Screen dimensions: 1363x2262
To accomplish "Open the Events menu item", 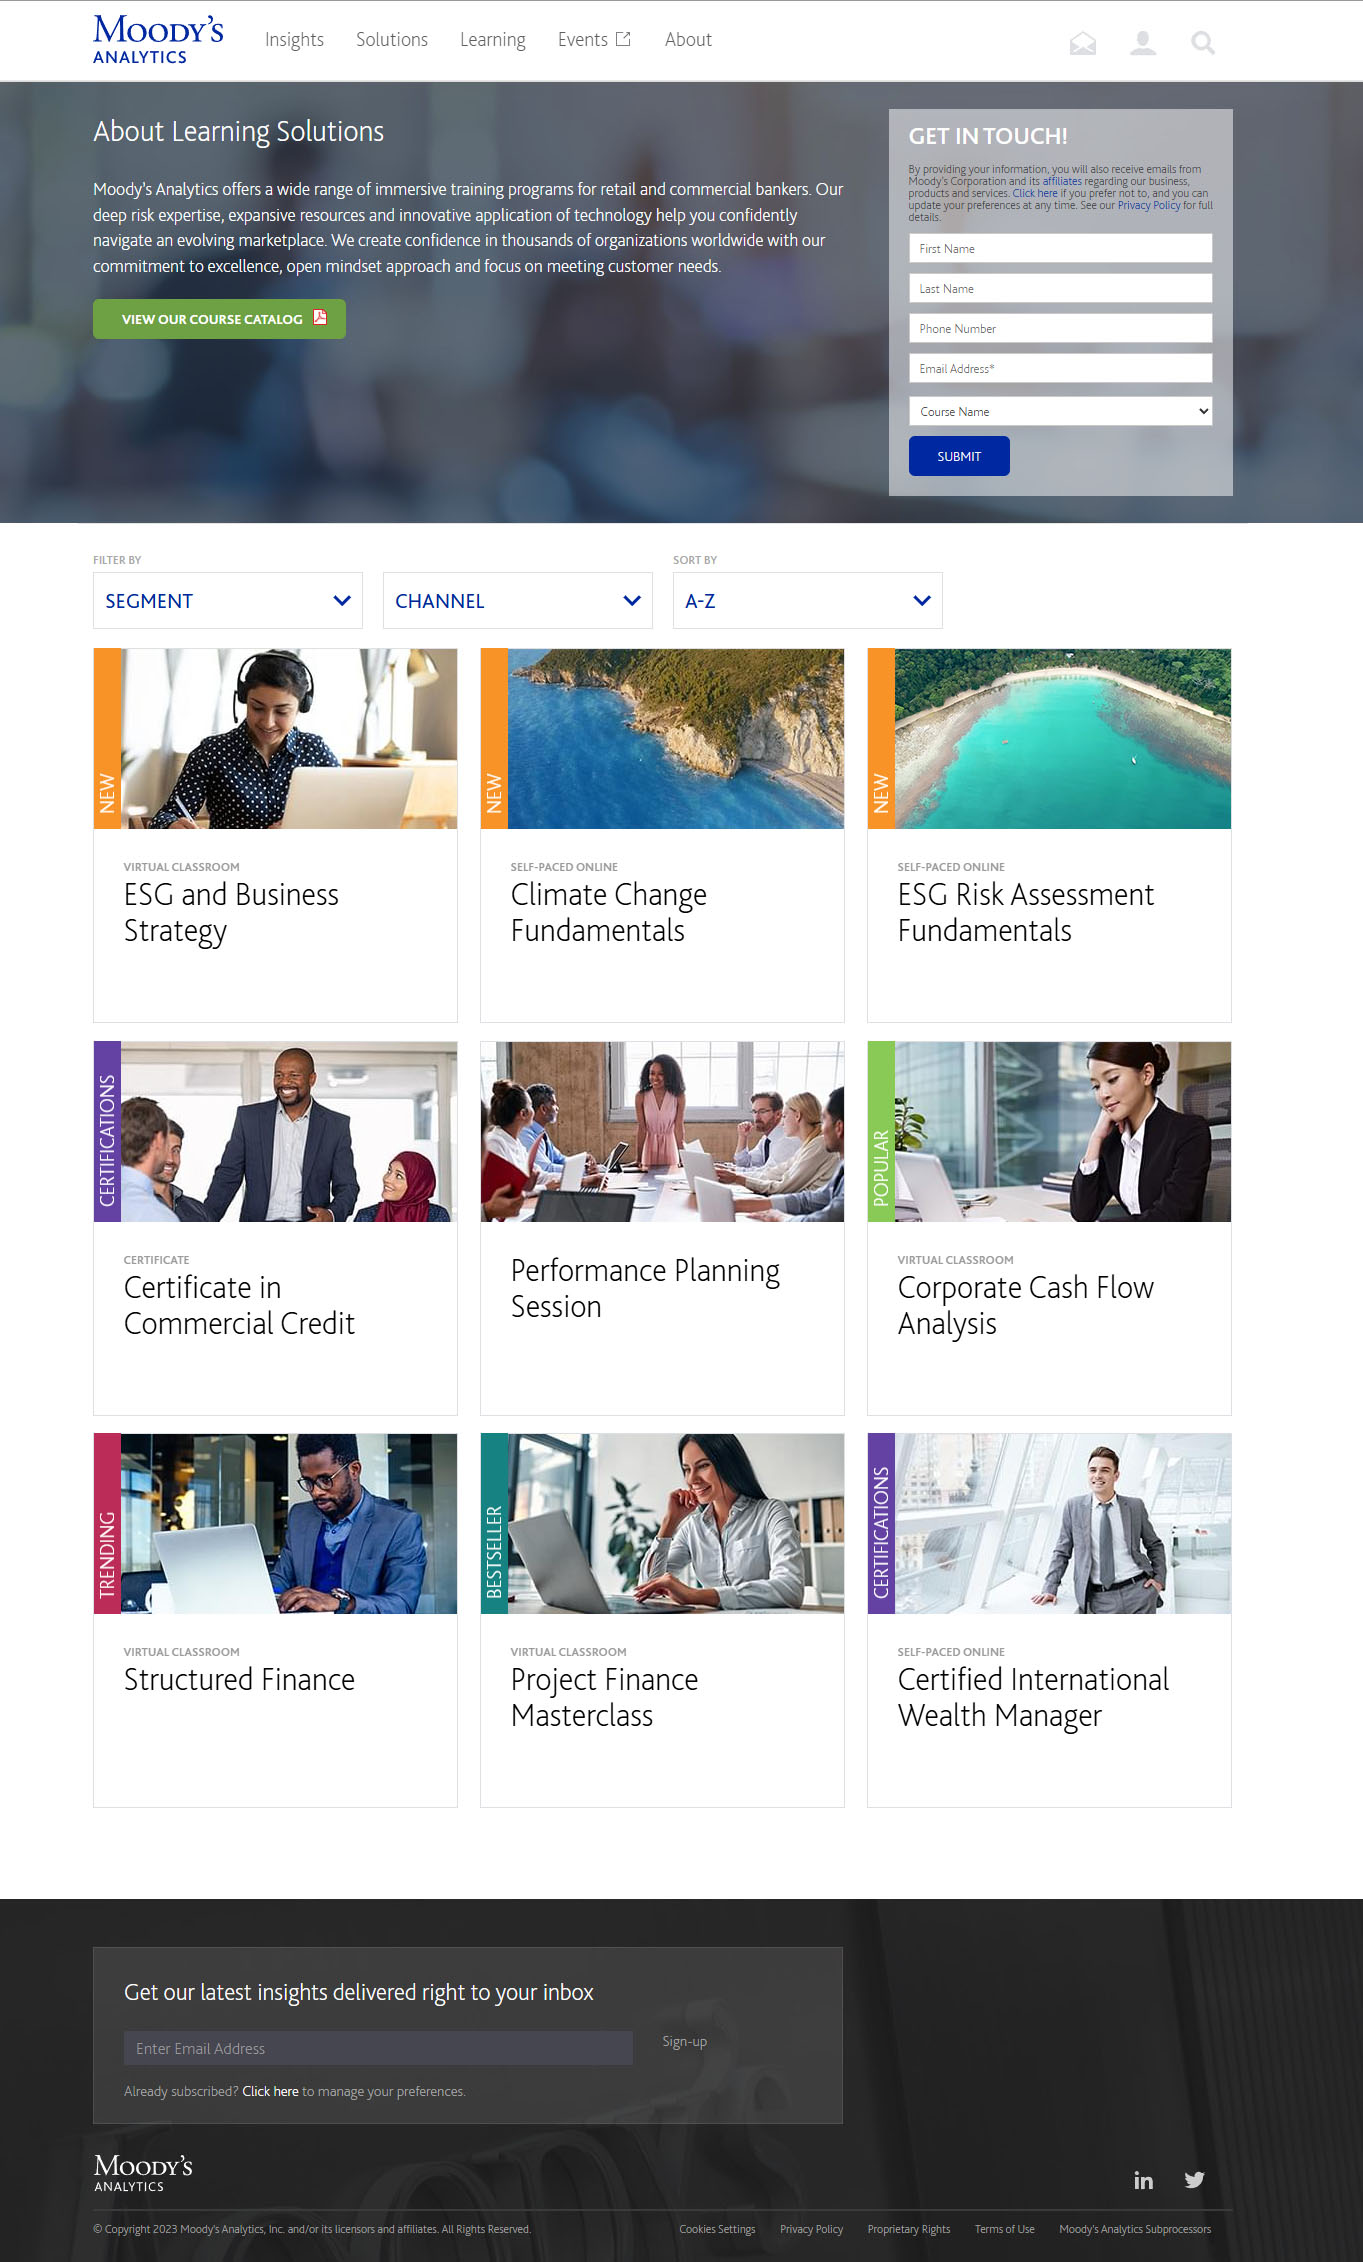I will (583, 40).
